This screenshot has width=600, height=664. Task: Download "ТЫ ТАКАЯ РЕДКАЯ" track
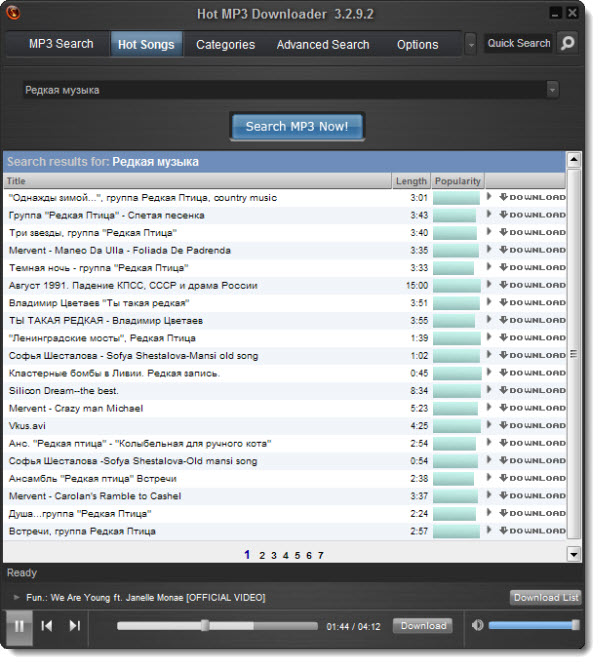(532, 320)
